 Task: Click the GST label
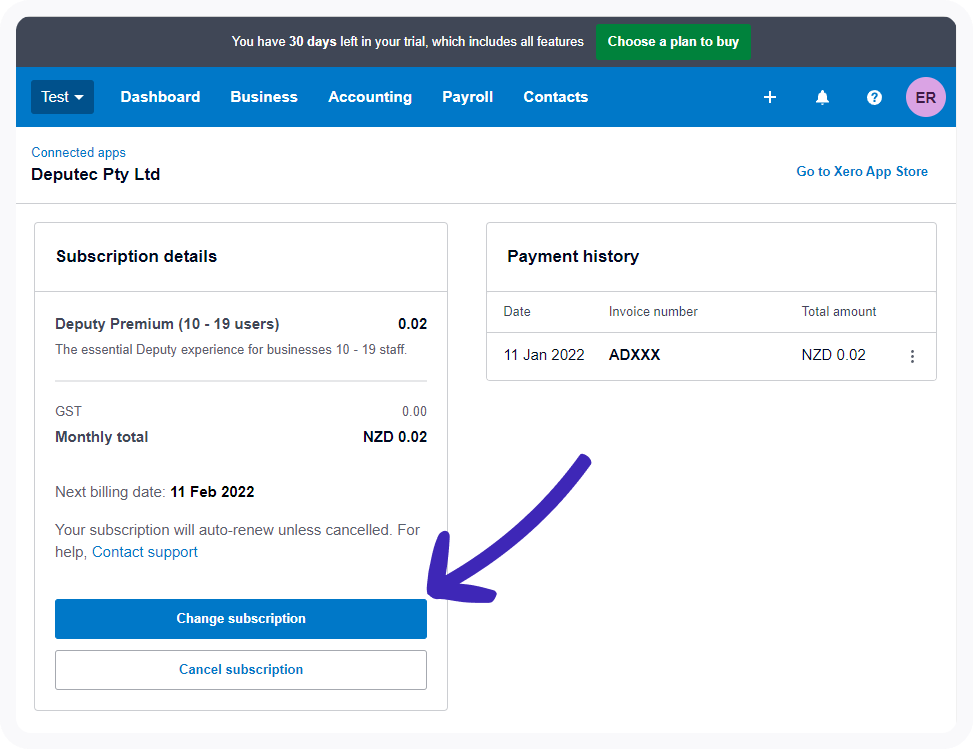(68, 411)
